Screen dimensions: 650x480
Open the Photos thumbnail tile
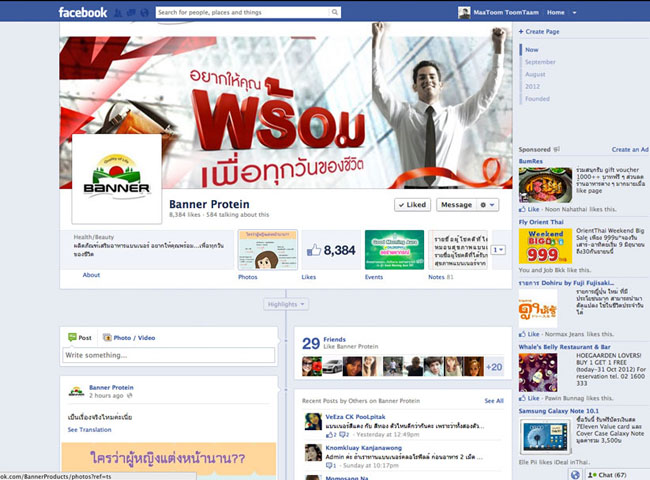267,250
